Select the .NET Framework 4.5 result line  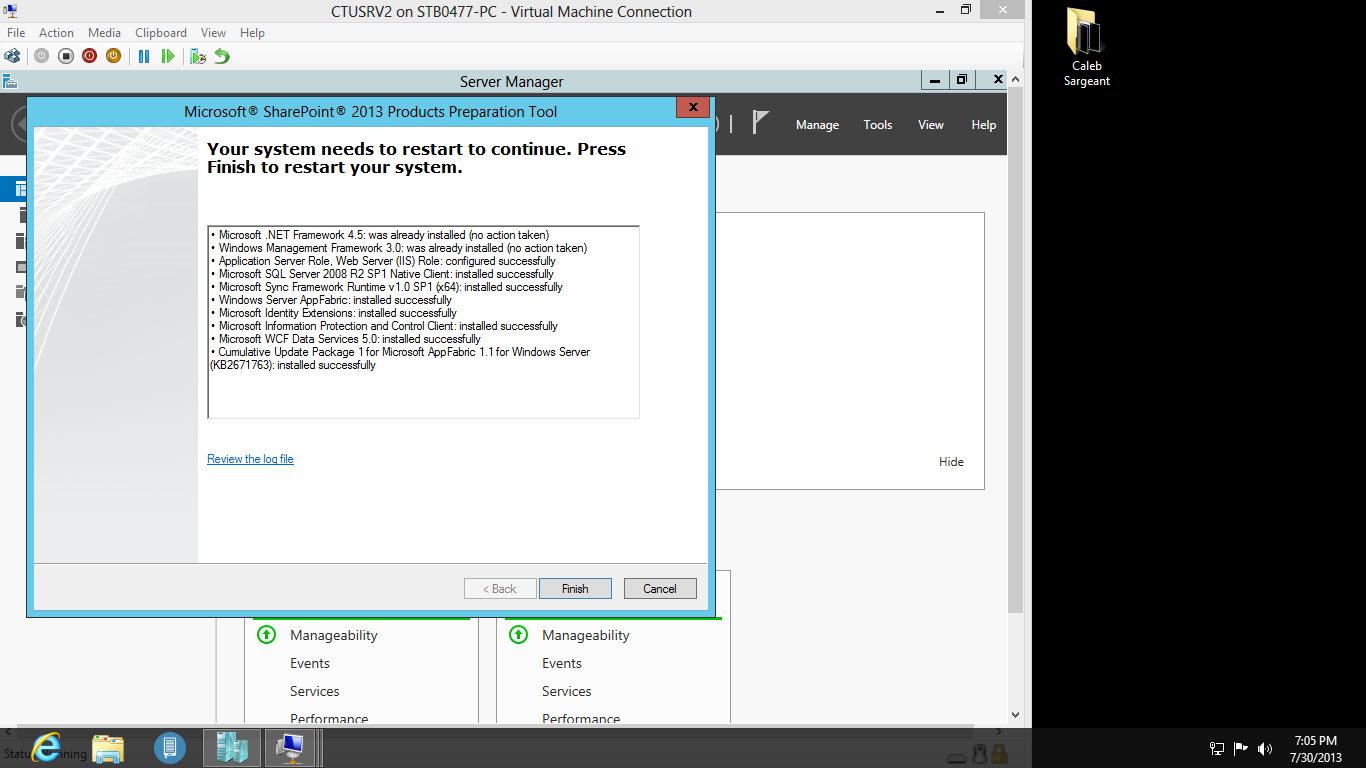(380, 235)
